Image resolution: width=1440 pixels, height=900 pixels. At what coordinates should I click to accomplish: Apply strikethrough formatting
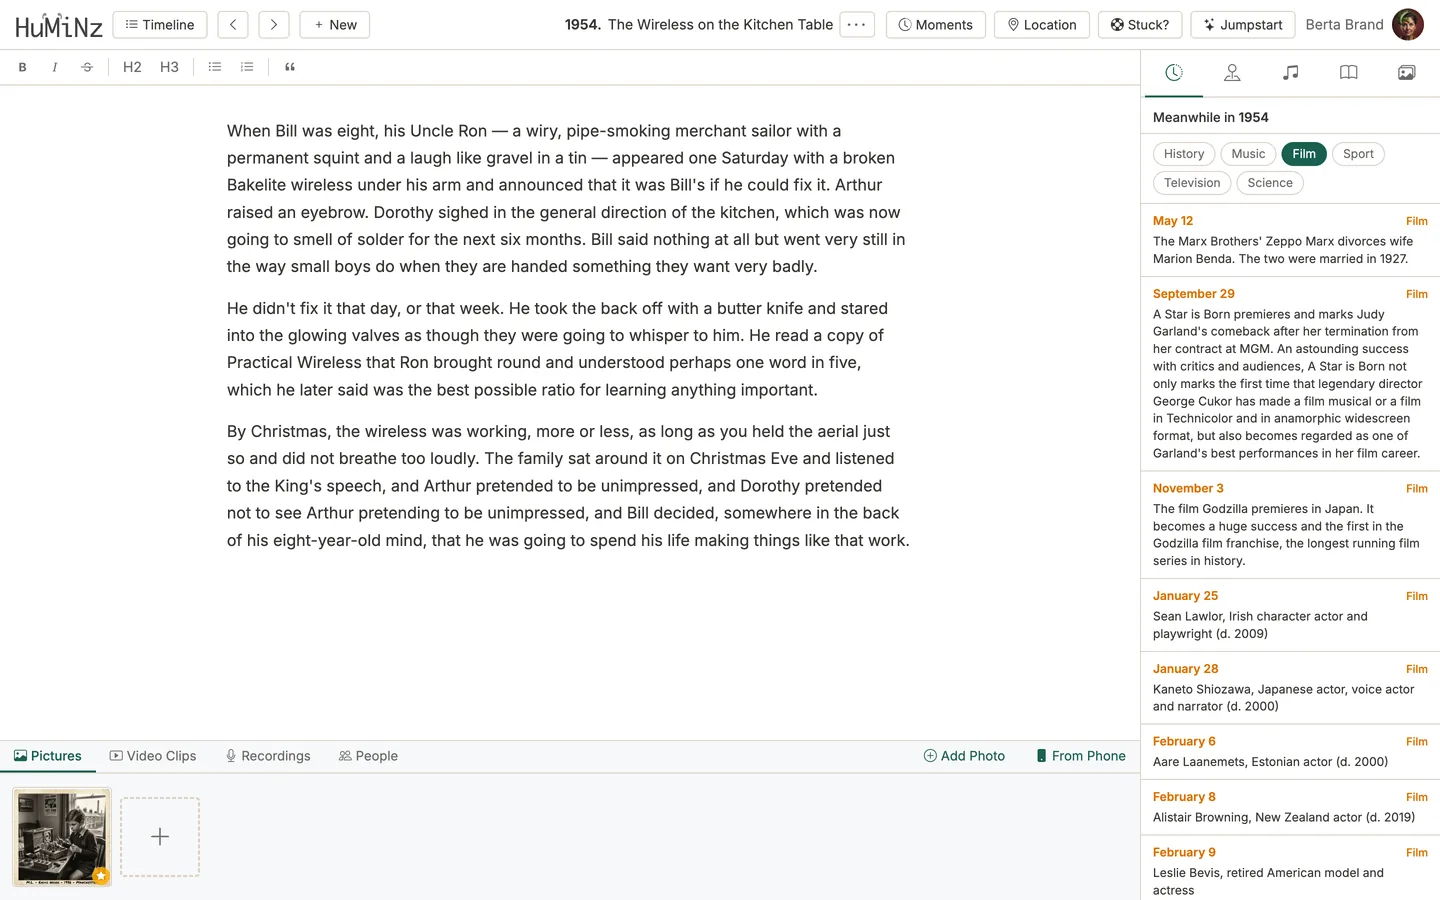click(87, 67)
